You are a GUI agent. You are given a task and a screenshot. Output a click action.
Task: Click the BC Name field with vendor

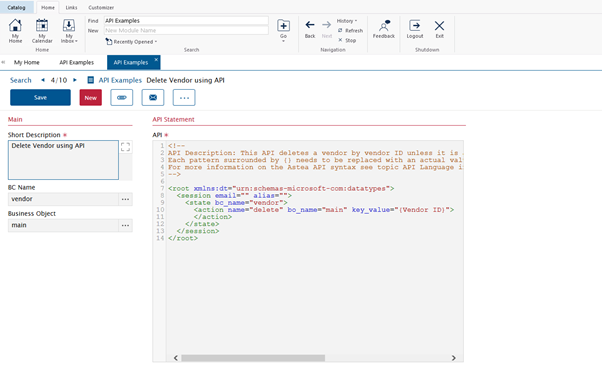pos(63,199)
